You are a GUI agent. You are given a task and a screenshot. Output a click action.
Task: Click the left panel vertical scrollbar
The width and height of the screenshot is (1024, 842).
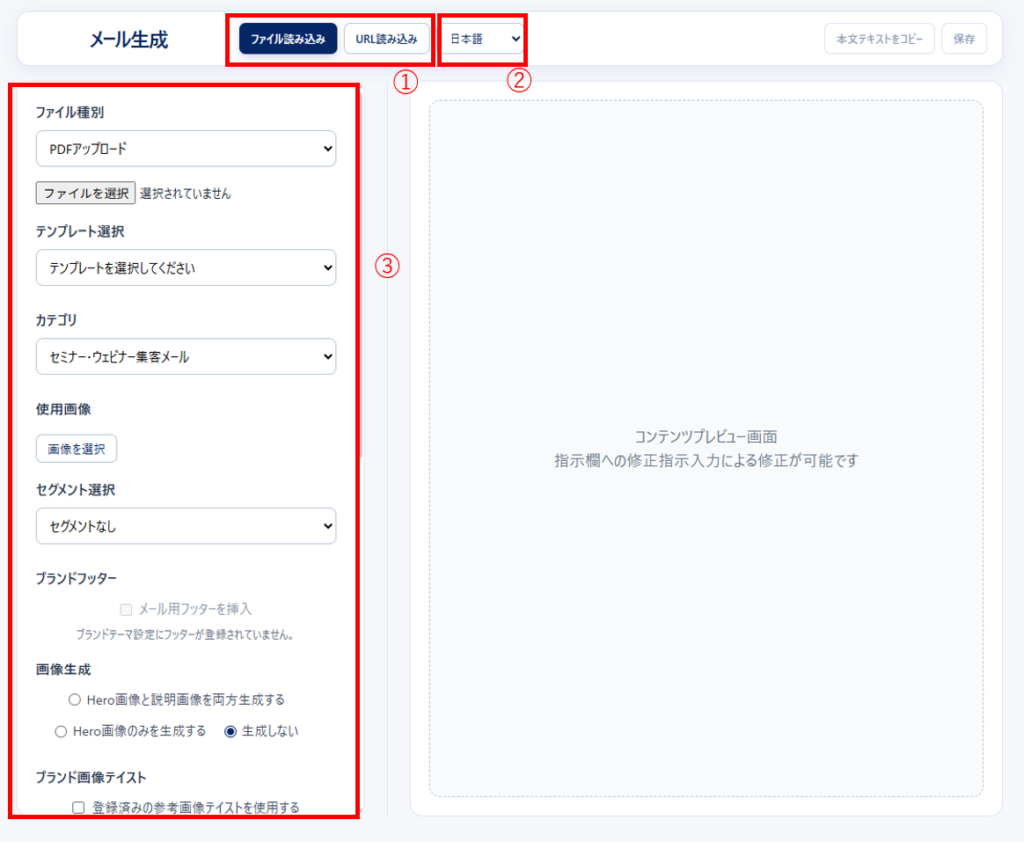(x=360, y=274)
